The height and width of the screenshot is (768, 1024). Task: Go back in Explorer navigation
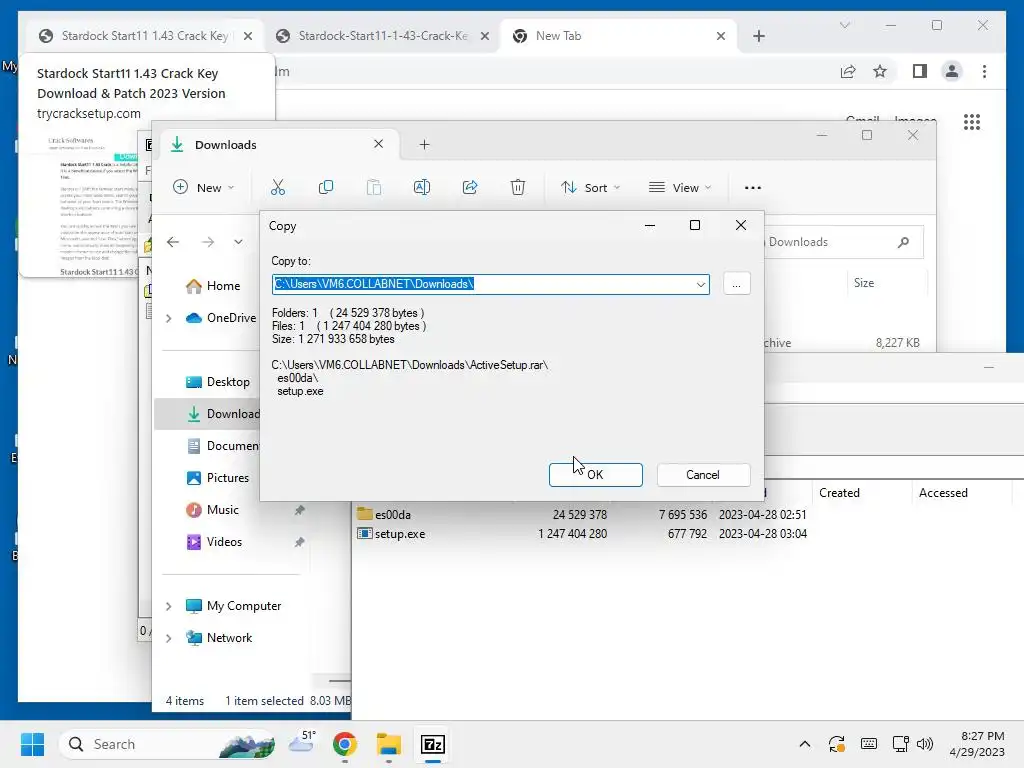(x=173, y=242)
